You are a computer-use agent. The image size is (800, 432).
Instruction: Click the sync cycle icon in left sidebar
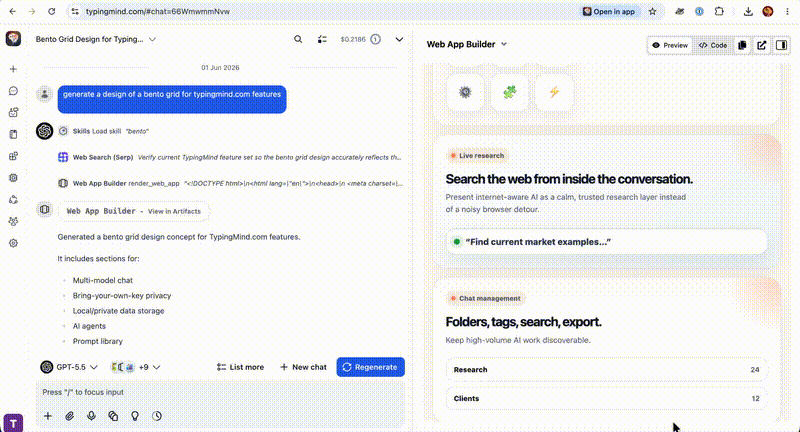click(x=13, y=199)
